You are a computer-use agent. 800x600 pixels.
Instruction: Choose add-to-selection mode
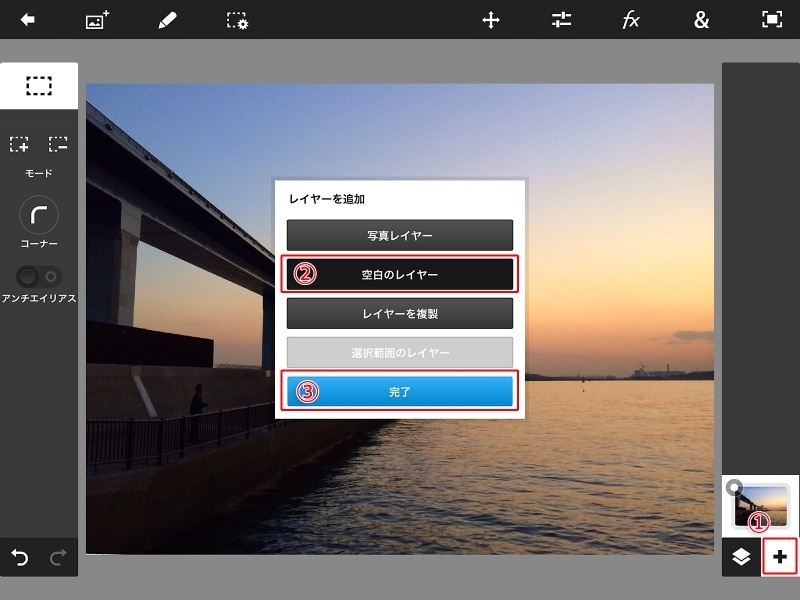(x=20, y=145)
